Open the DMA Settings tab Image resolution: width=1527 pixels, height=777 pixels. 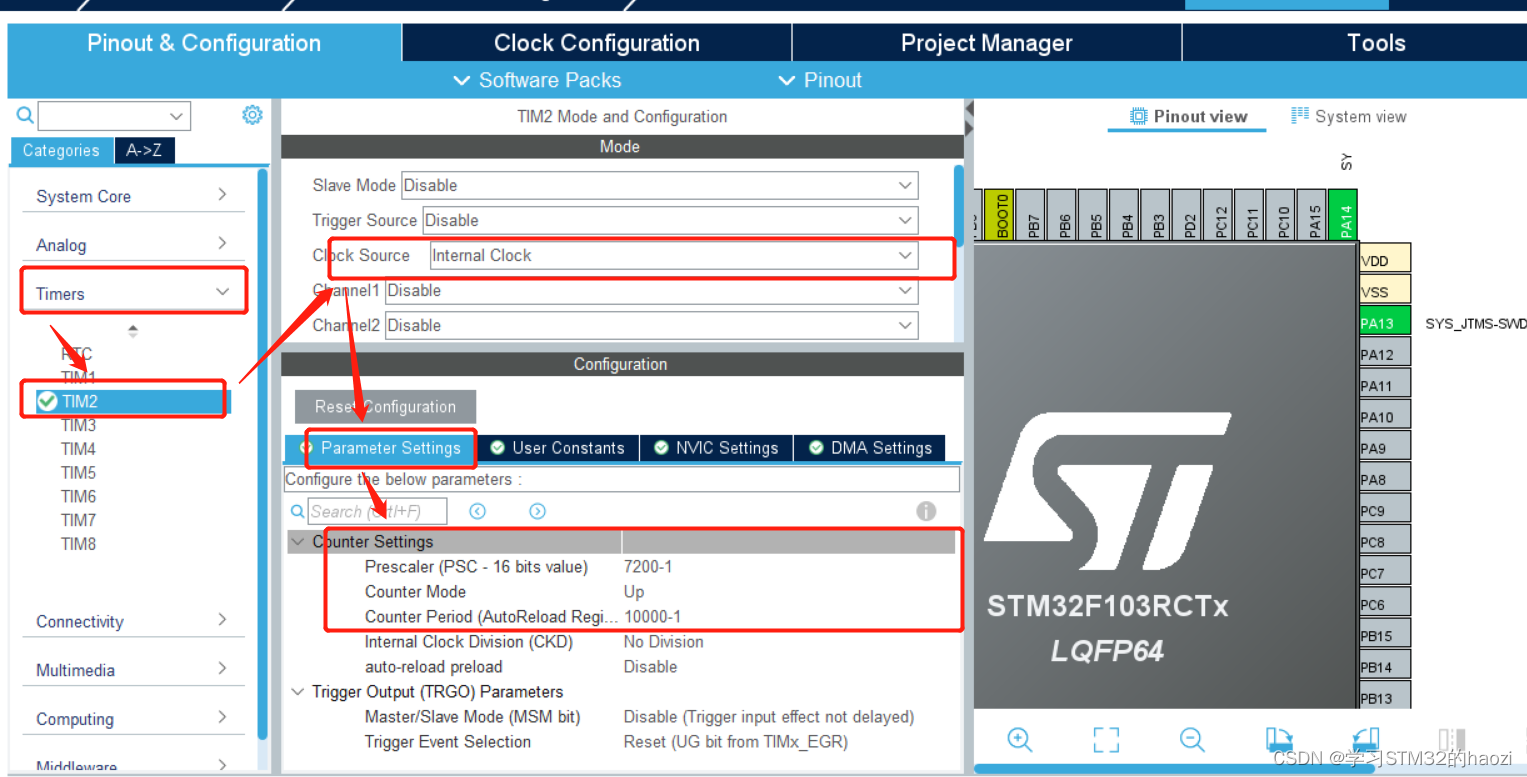(x=870, y=448)
